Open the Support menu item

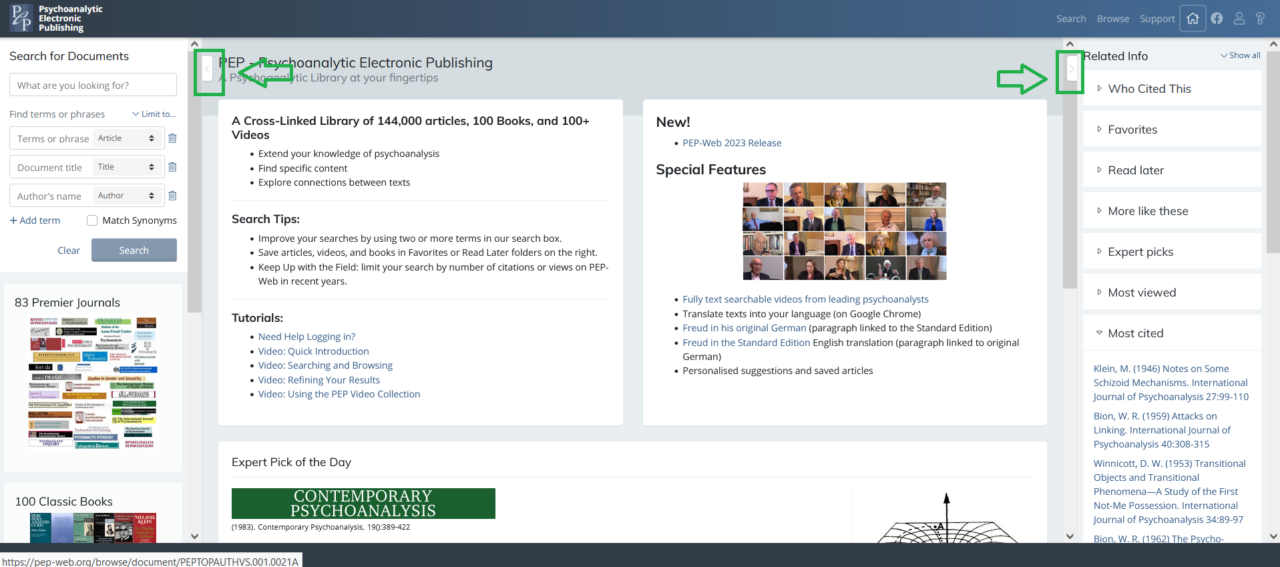[1157, 19]
